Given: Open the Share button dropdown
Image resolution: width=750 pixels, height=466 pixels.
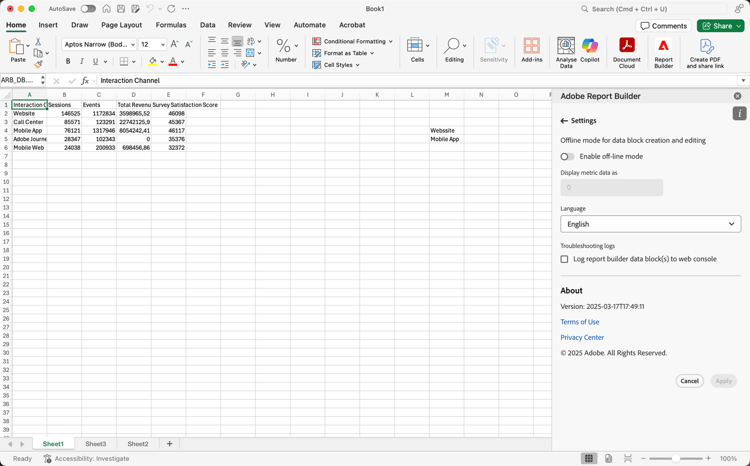Looking at the screenshot, I should (x=739, y=26).
